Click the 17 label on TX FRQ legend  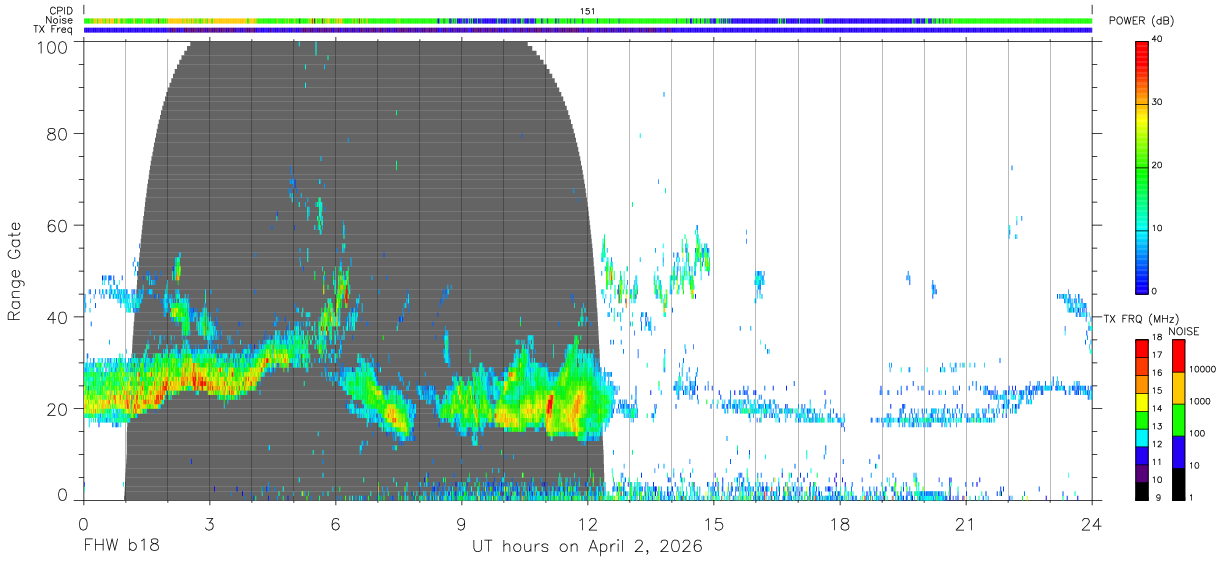[1158, 355]
